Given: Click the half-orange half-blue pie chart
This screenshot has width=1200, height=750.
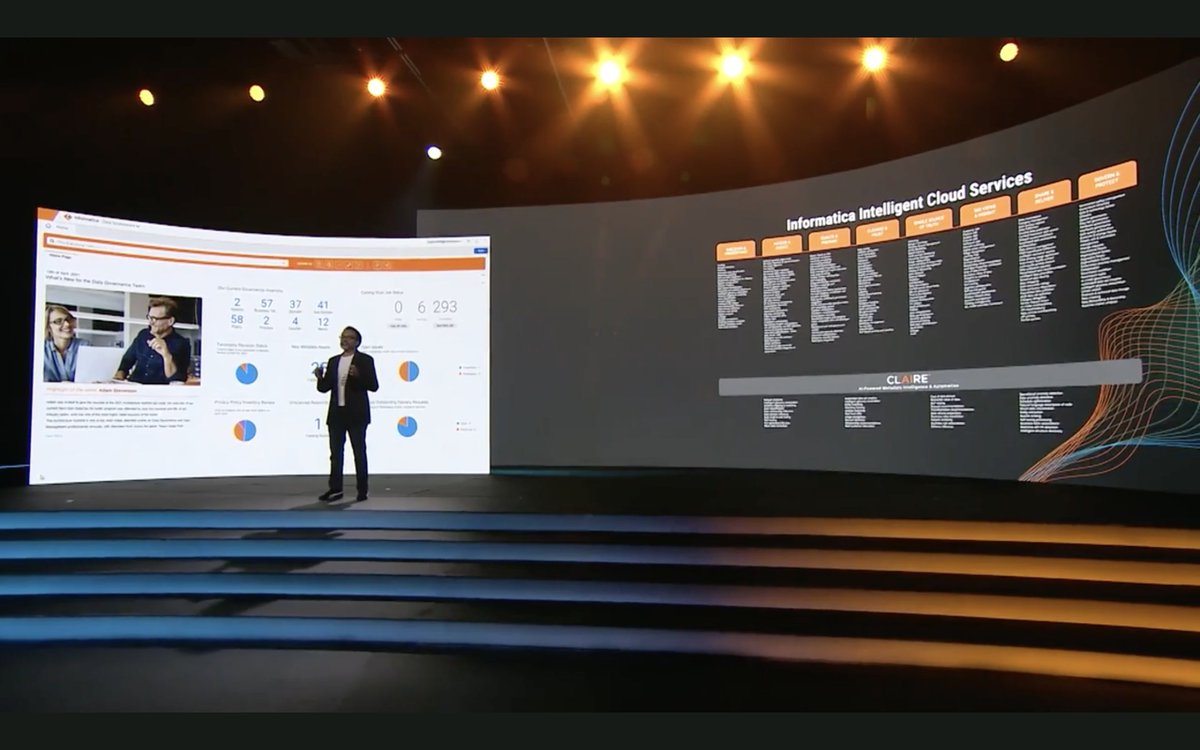Looking at the screenshot, I should point(409,371).
